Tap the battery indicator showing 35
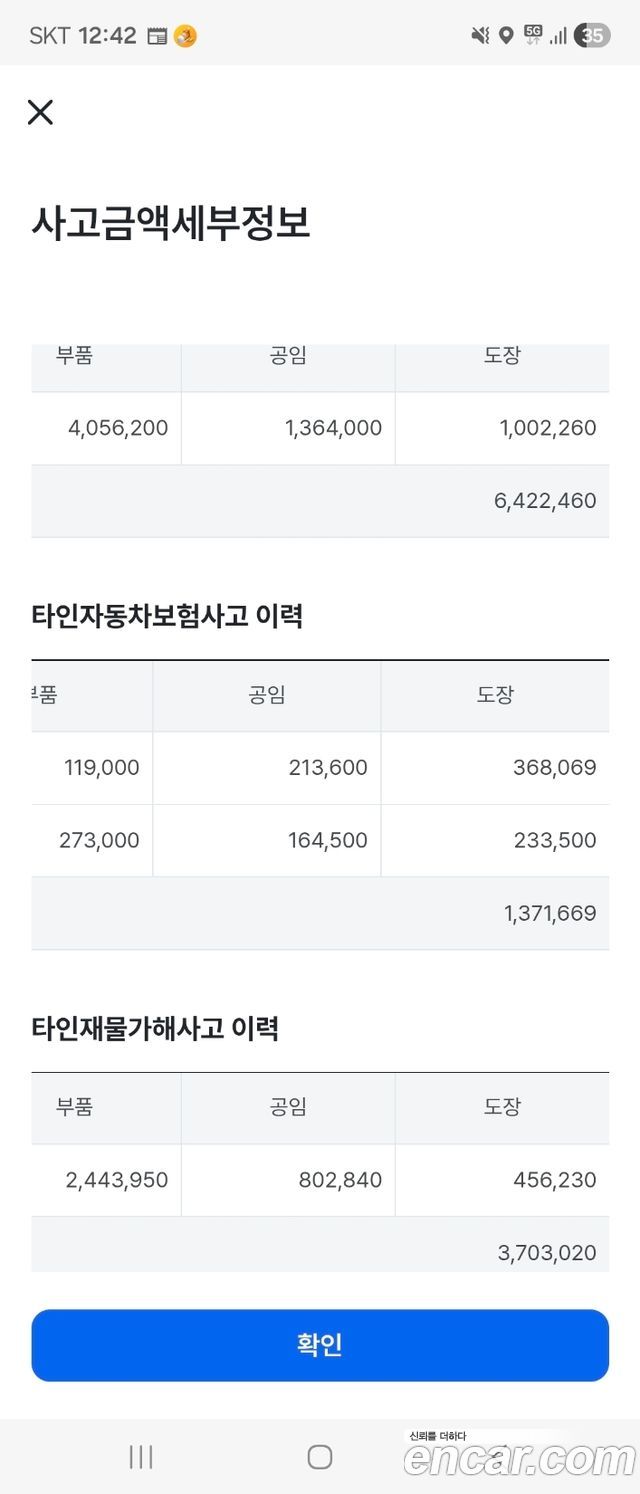 (x=592, y=36)
